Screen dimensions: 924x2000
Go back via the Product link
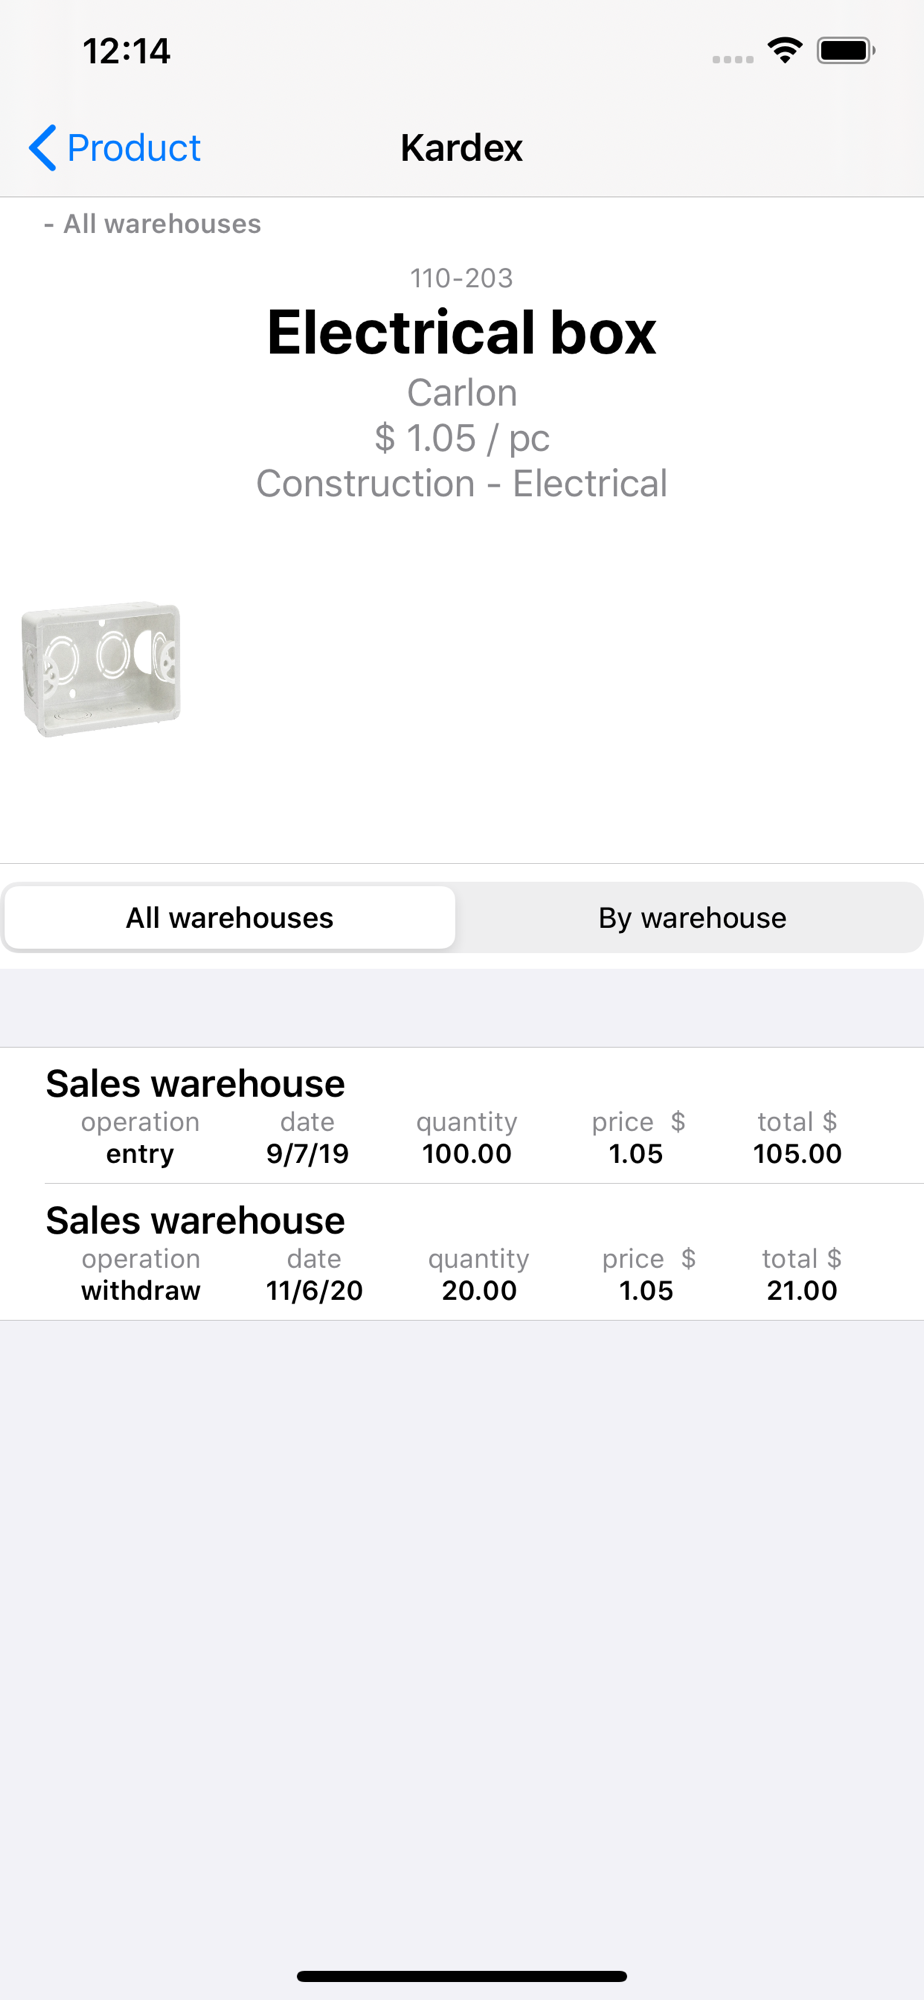point(133,148)
